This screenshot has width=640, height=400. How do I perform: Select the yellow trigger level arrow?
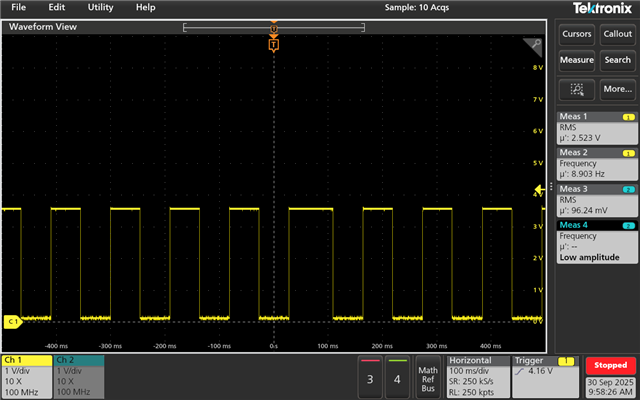[x=540, y=189]
